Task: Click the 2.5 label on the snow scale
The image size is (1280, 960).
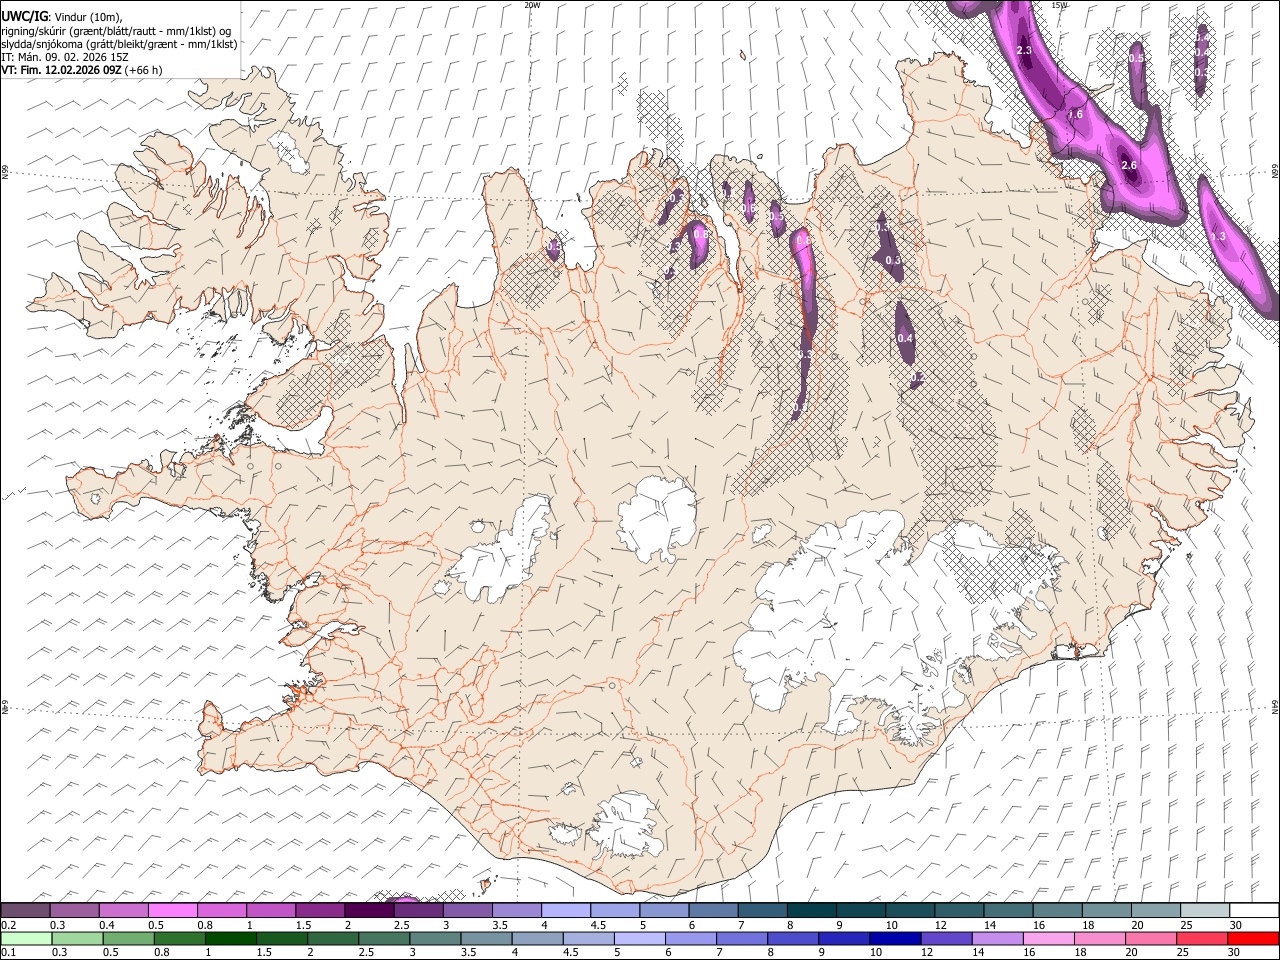Action: (x=401, y=924)
